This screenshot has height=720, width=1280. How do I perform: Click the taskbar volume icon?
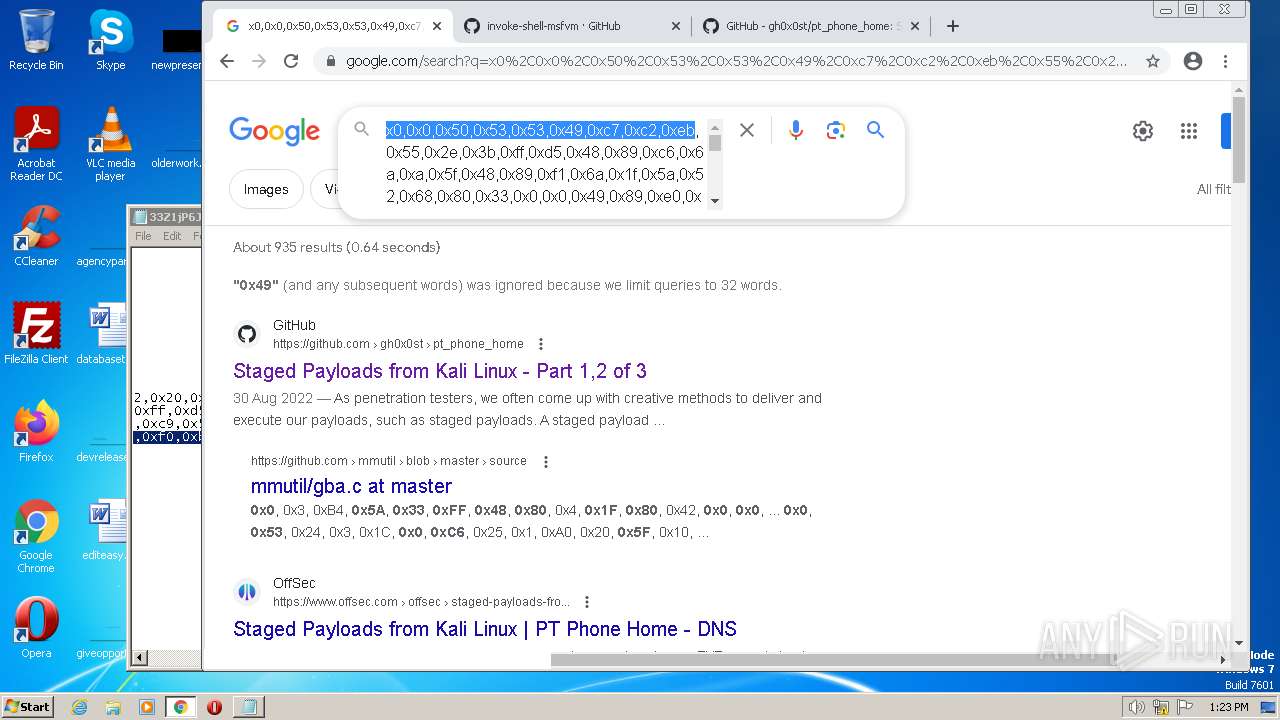pyautogui.click(x=1136, y=707)
